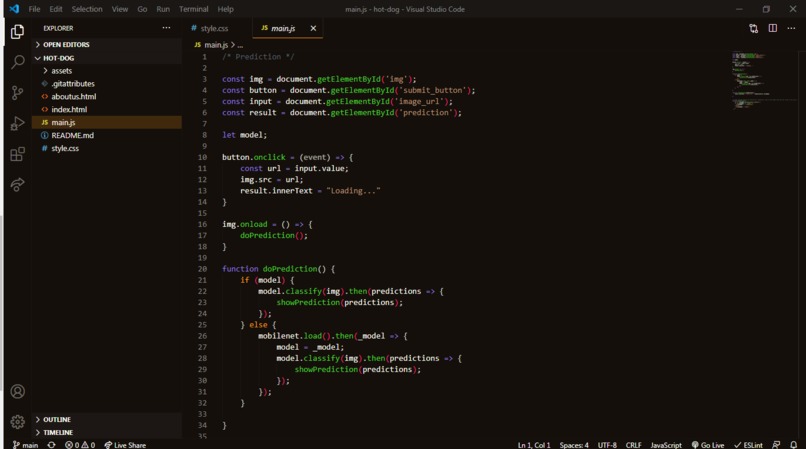
Task: Open the Terminal menu
Action: click(193, 9)
